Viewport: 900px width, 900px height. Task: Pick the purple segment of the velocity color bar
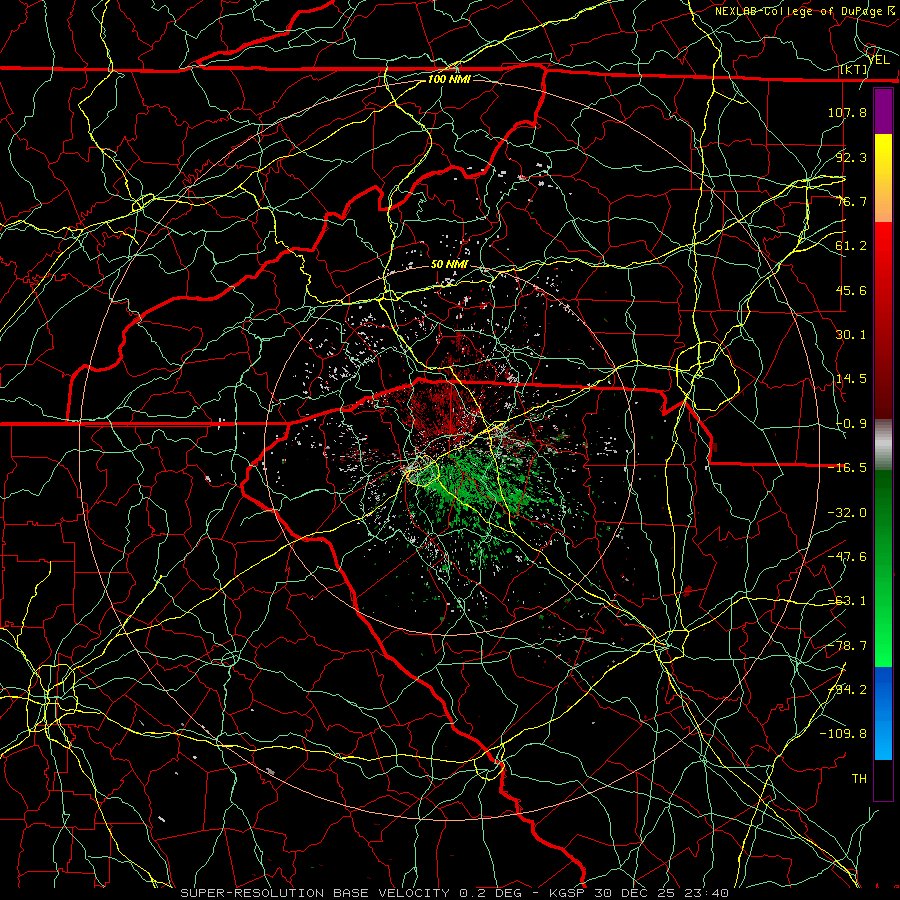click(x=883, y=111)
